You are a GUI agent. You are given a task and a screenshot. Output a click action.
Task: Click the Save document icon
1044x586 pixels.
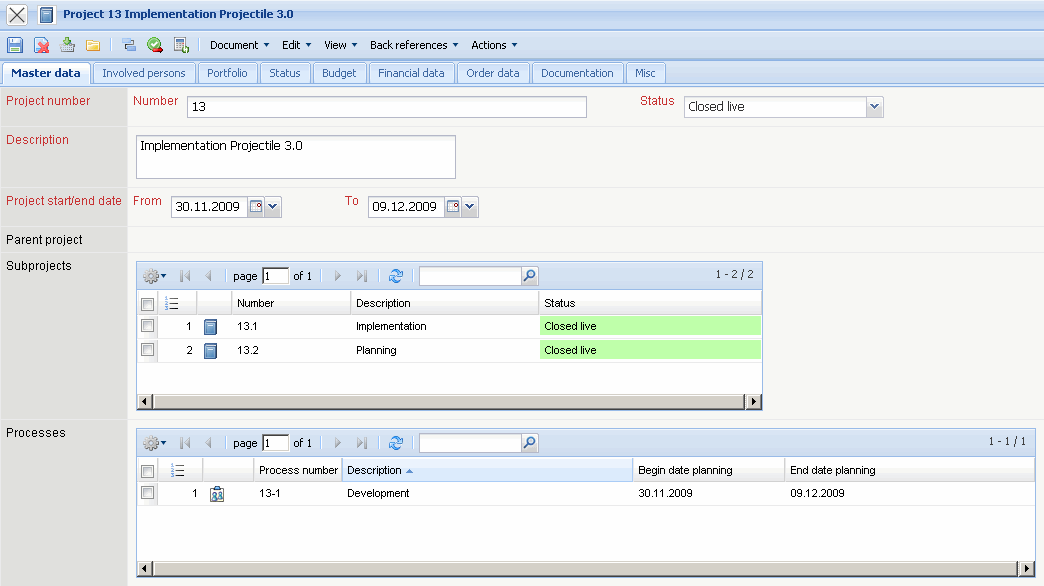(x=15, y=45)
